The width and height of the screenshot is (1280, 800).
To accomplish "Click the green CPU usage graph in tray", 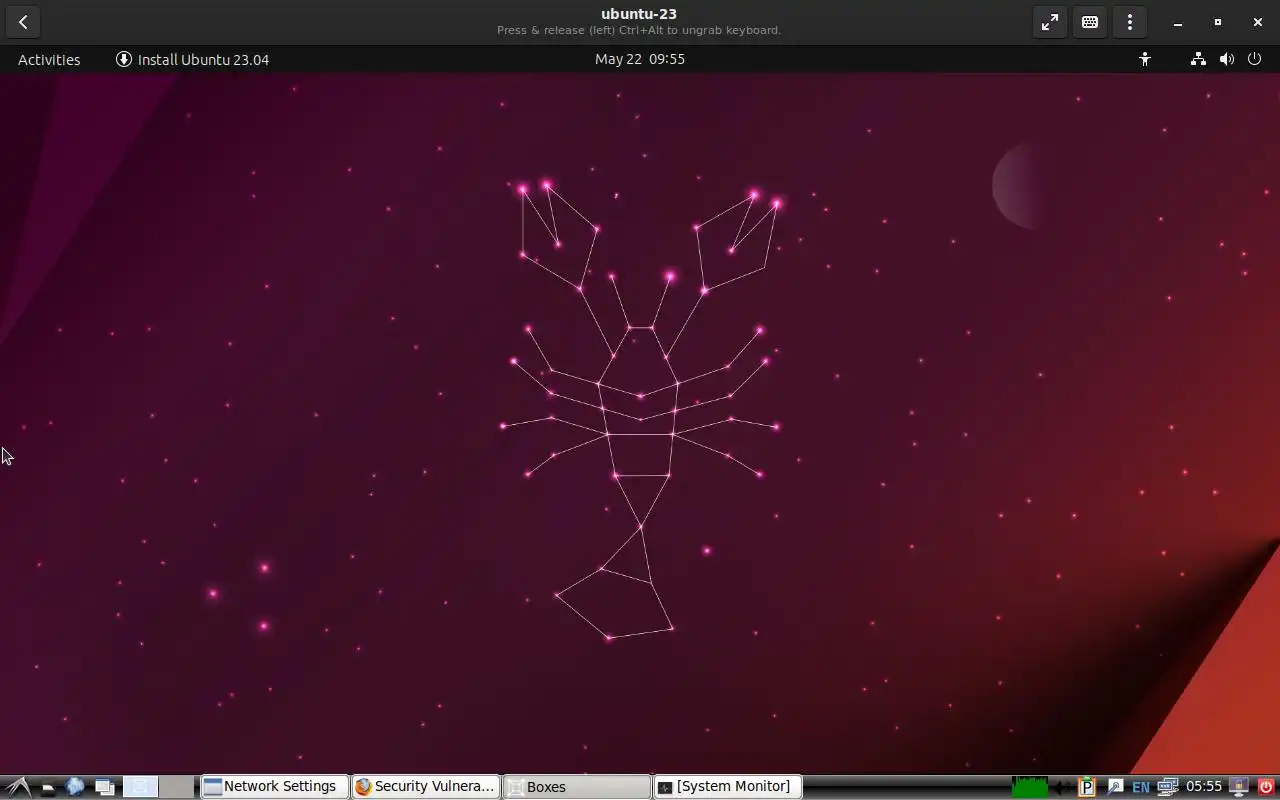I will coord(1030,787).
